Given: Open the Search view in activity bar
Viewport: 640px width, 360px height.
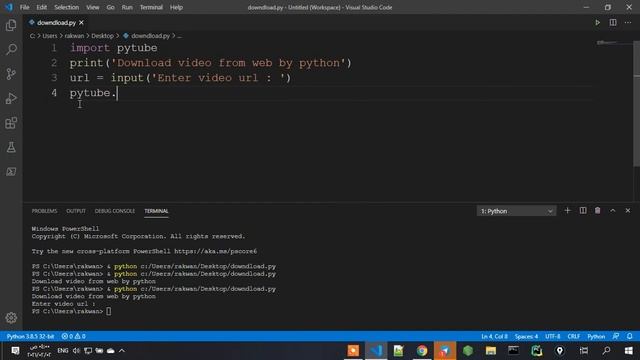Looking at the screenshot, I should [x=11, y=50].
